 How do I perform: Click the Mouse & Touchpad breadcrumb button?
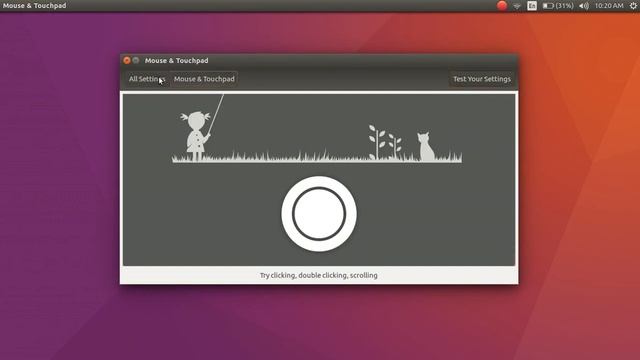click(x=204, y=79)
